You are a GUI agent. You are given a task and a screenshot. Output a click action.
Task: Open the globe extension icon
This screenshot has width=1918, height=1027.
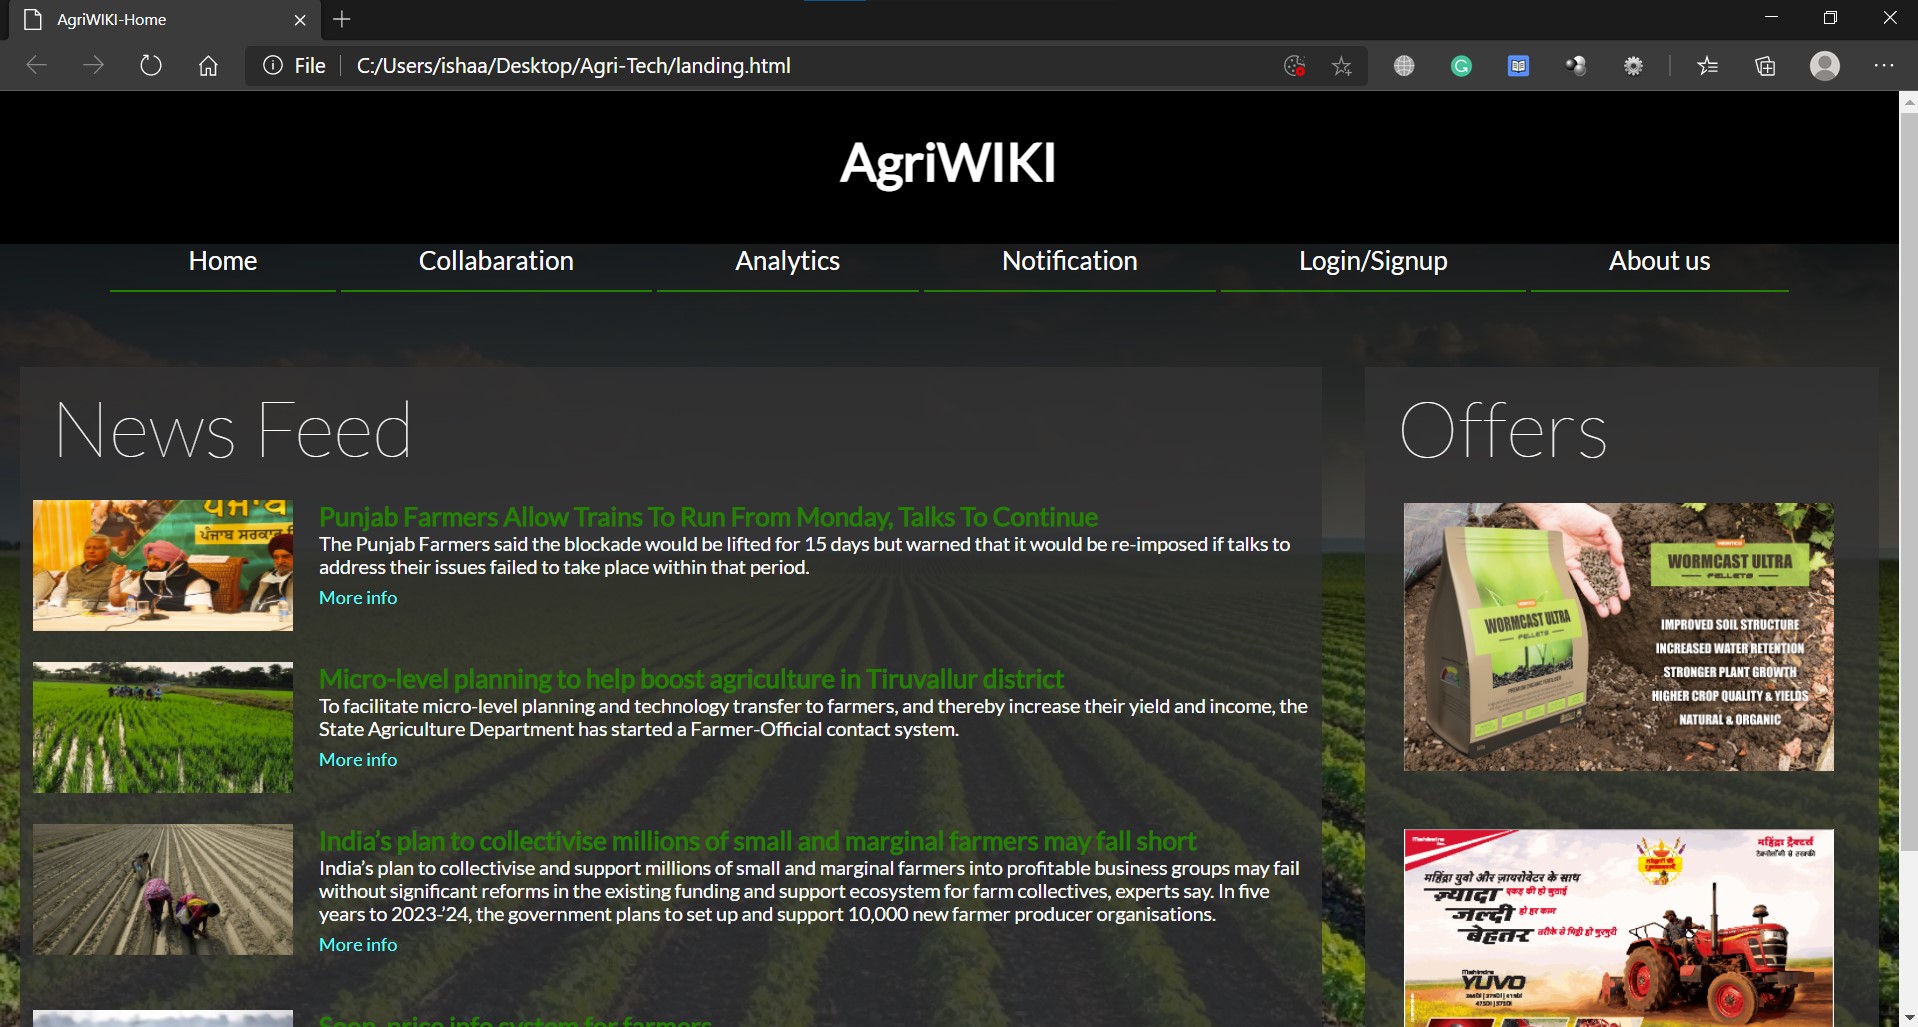[1404, 66]
